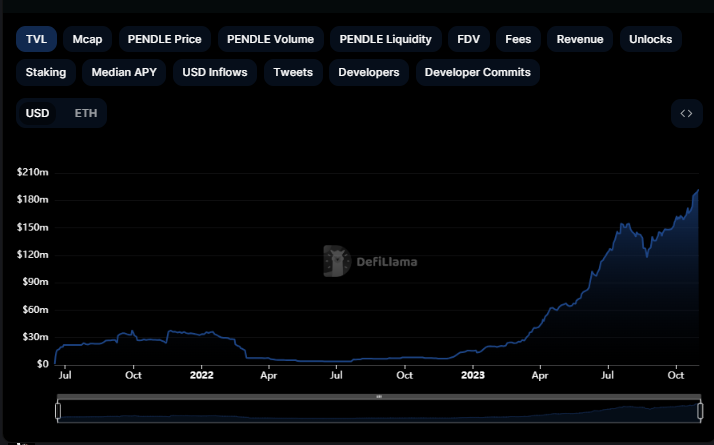Show USD Inflows on chart
The height and width of the screenshot is (445, 714).
[x=215, y=72]
